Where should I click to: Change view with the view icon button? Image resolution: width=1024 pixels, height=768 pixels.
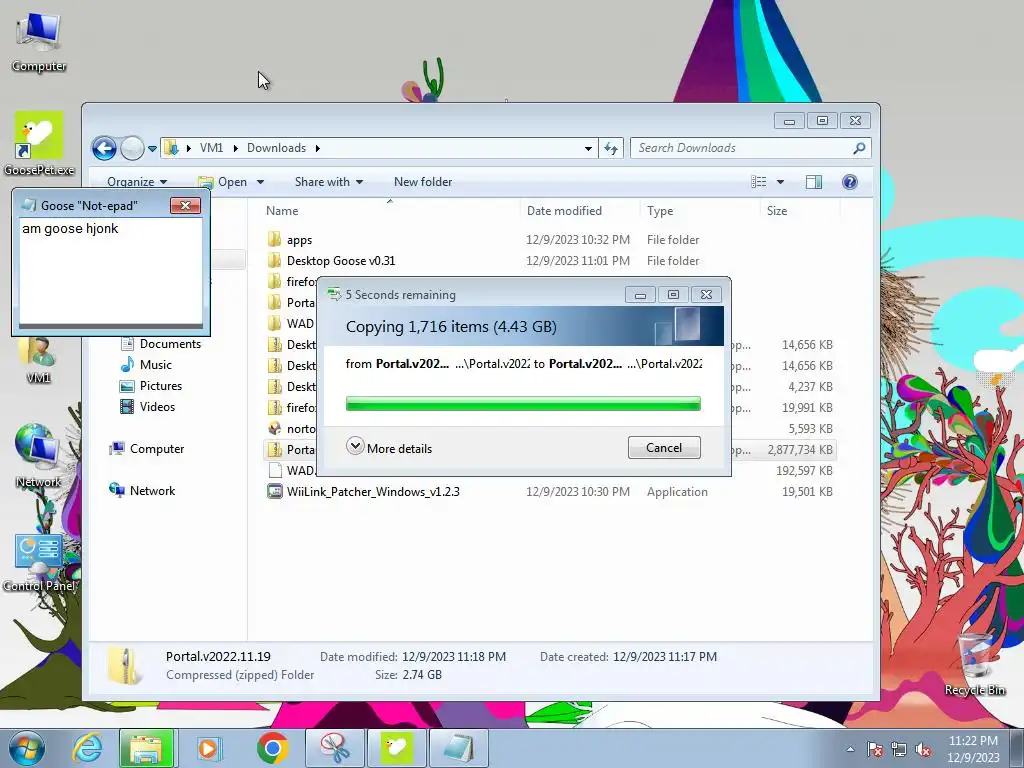(x=758, y=182)
